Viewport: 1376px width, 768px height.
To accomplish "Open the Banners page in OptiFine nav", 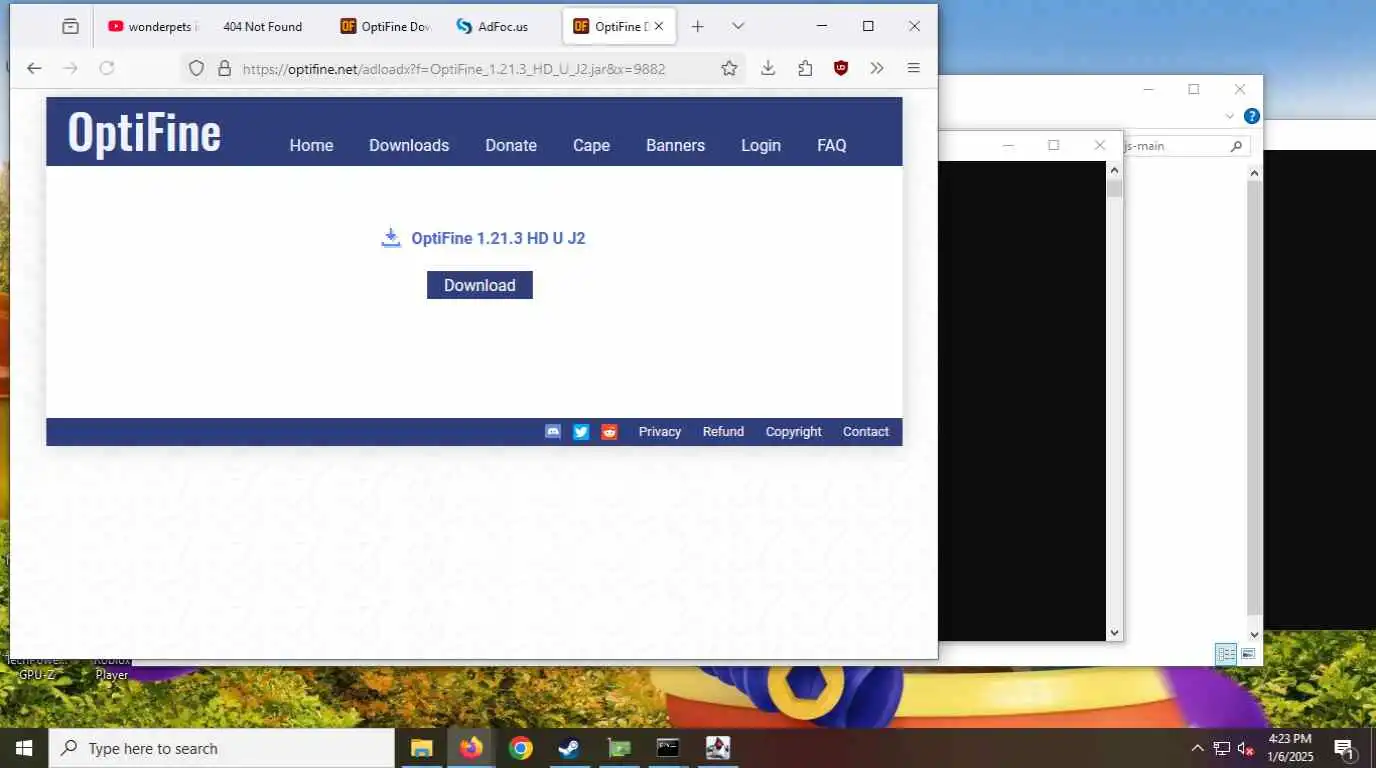I will (675, 145).
